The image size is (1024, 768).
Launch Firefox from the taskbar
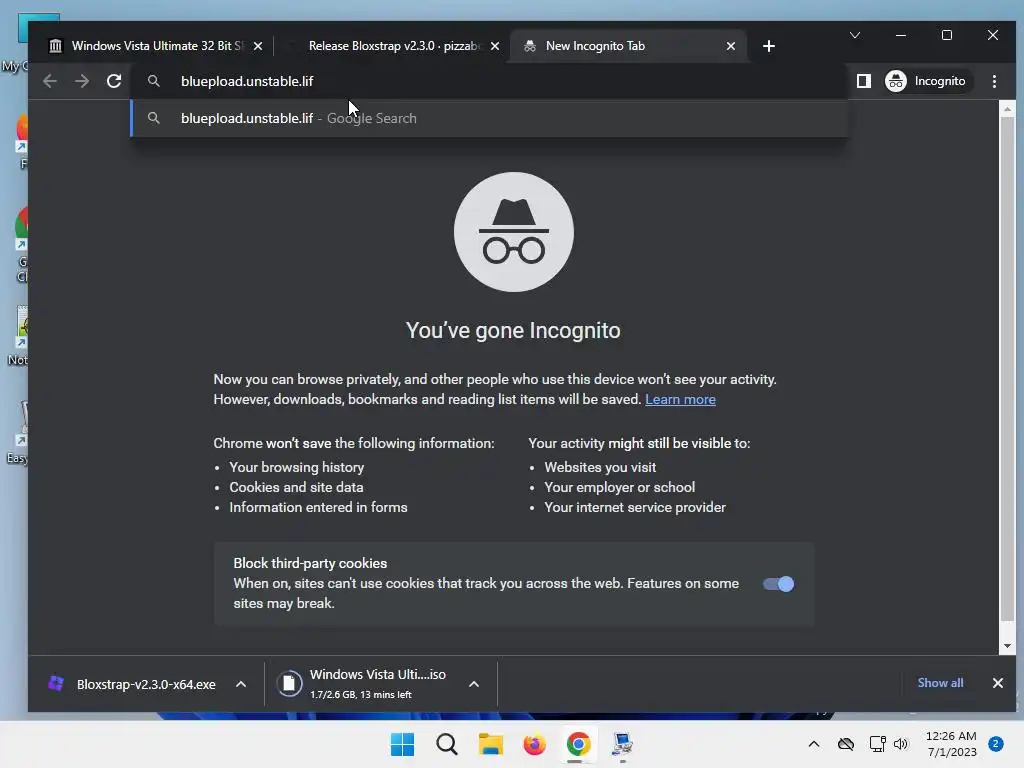pyautogui.click(x=534, y=744)
